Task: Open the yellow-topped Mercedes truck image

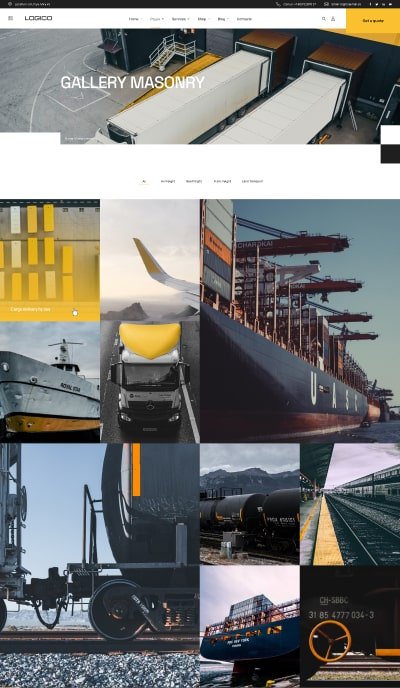Action: [150, 381]
